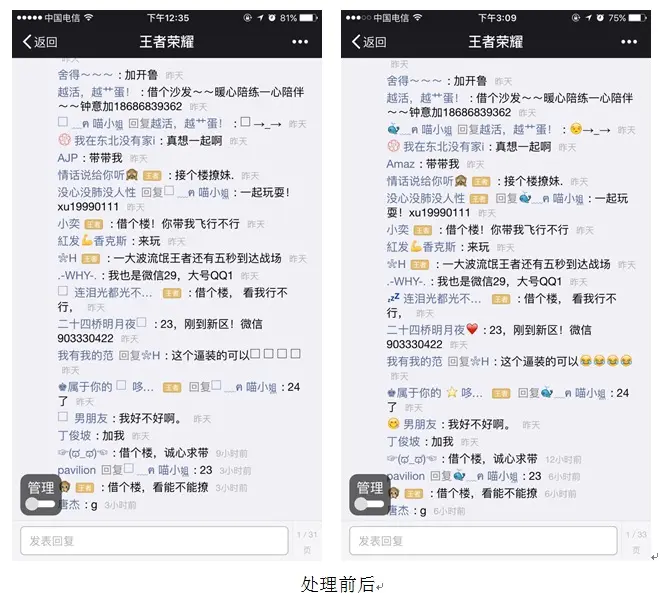Image resolution: width=664 pixels, height=593 pixels.
Task: Tap the 王者 badge beside 小奕 in left screenshot
Action: click(x=94, y=224)
